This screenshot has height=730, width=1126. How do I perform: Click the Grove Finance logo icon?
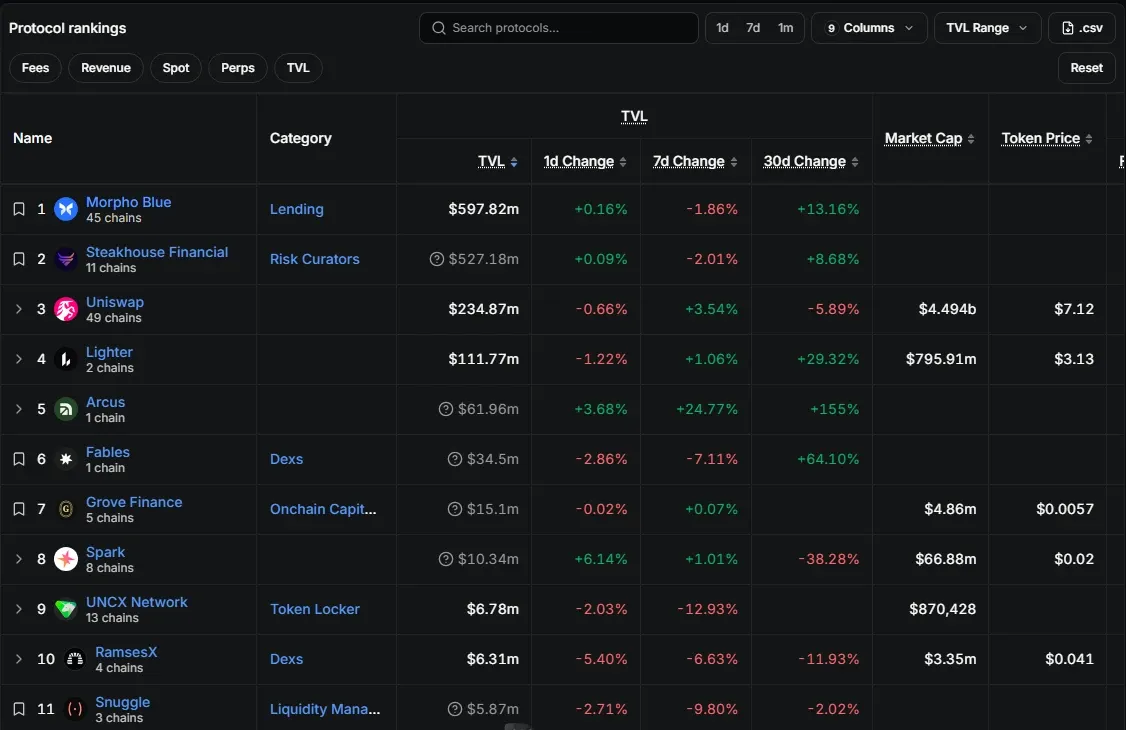coord(66,509)
